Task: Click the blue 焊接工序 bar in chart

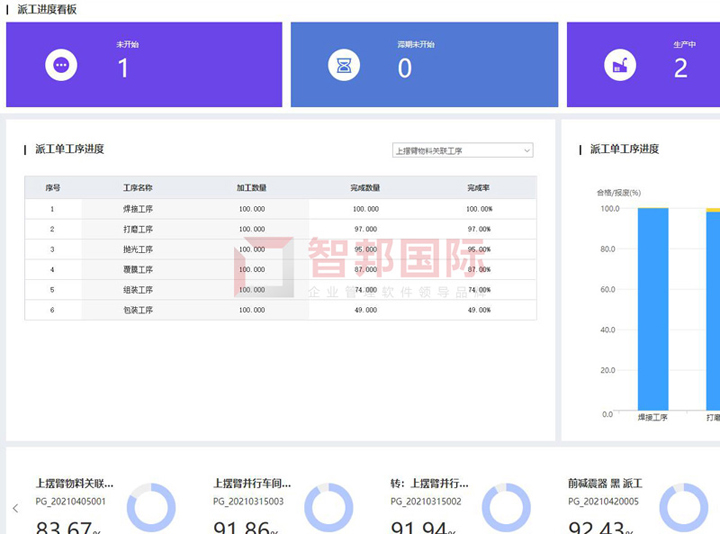Action: pyautogui.click(x=653, y=310)
